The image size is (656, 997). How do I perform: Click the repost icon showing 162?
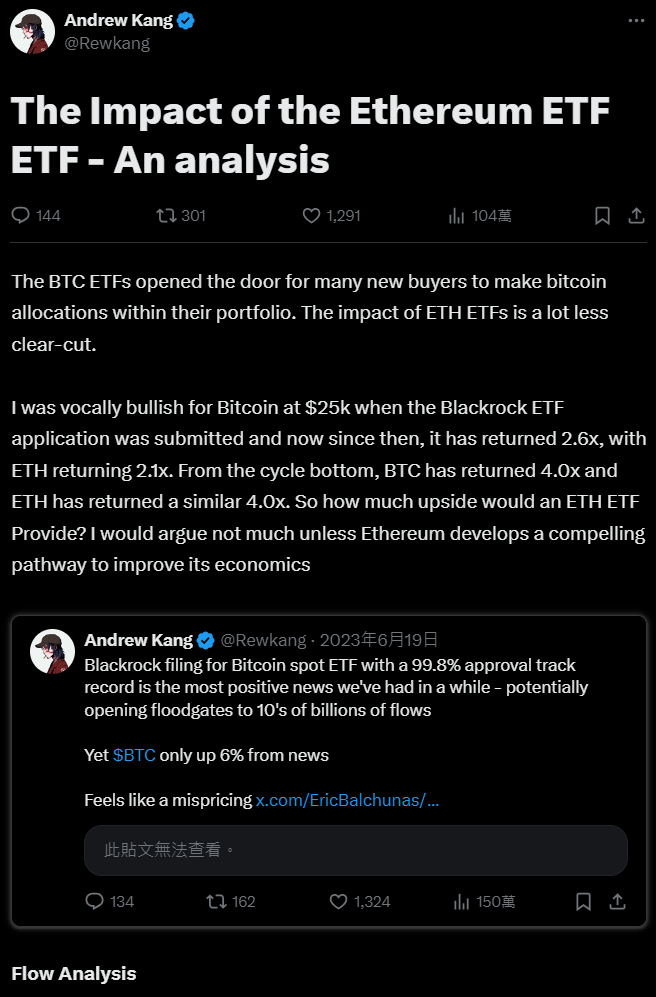(x=219, y=901)
